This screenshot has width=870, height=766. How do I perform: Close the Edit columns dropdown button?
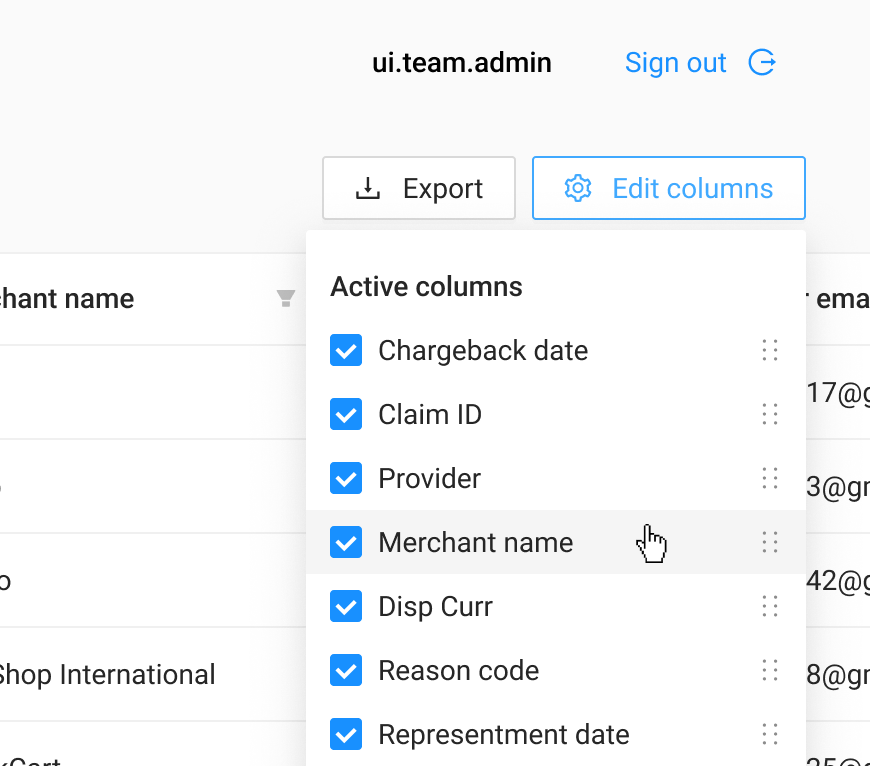669,188
